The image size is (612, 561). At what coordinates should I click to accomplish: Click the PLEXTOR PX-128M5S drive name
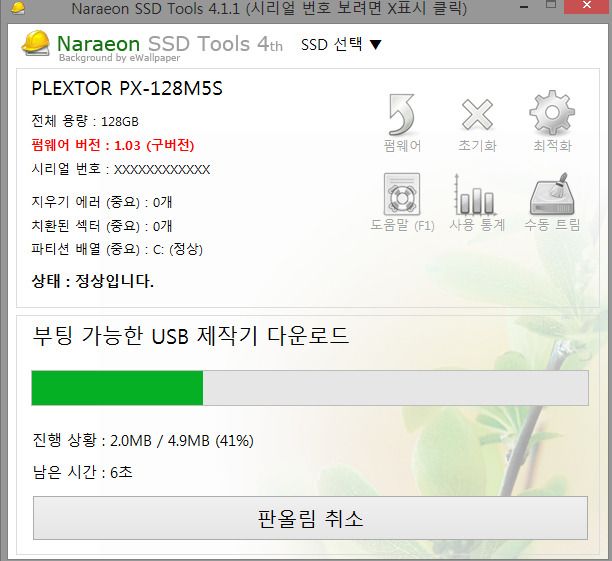click(x=127, y=88)
